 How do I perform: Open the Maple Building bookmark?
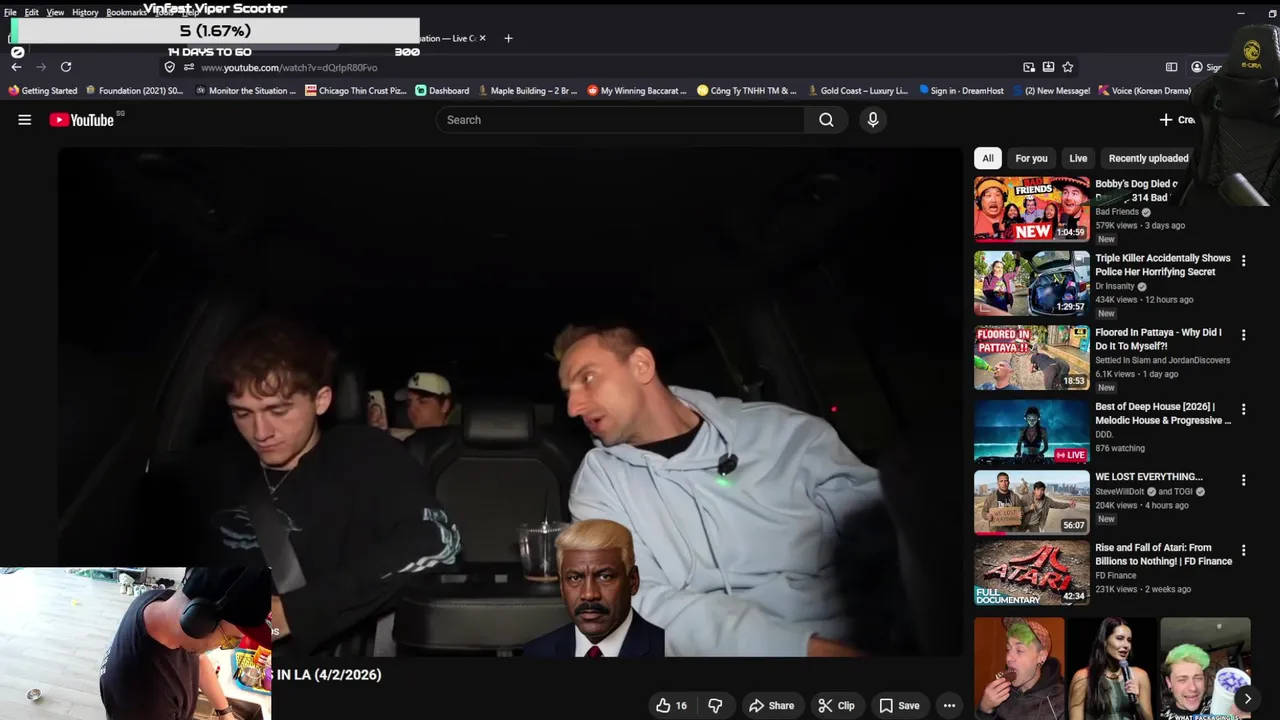click(x=527, y=91)
